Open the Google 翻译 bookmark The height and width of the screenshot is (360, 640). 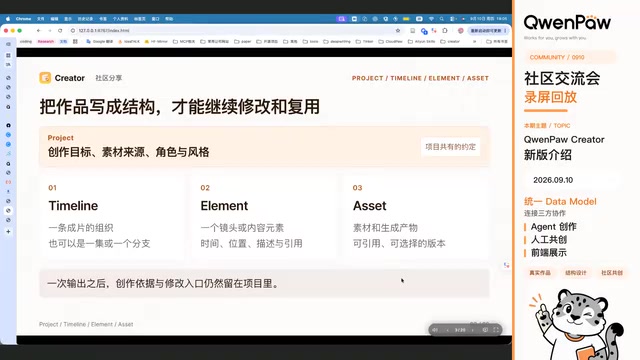100,42
